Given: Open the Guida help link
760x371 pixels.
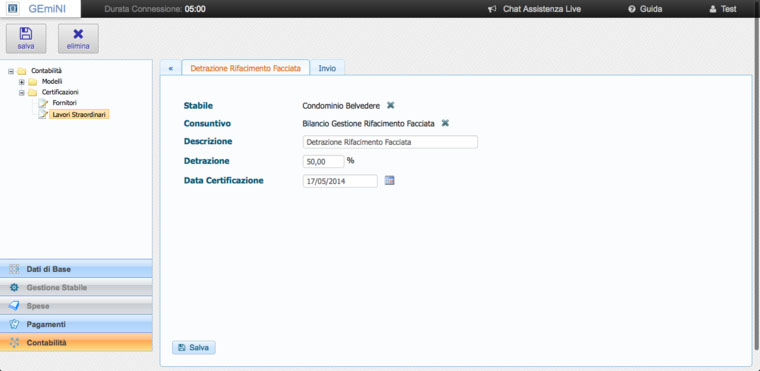Looking at the screenshot, I should [645, 9].
